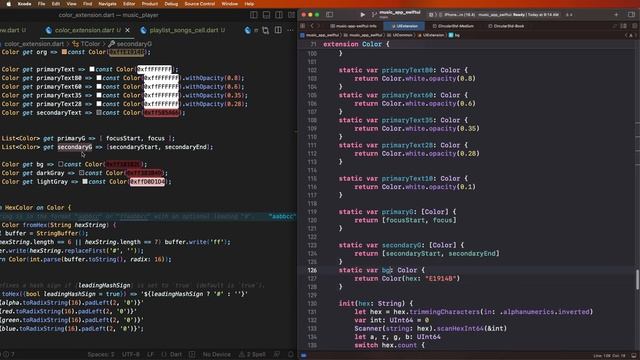Click Xcode vertical scrollbar thumb
640x360 pixels.
tap(637, 280)
